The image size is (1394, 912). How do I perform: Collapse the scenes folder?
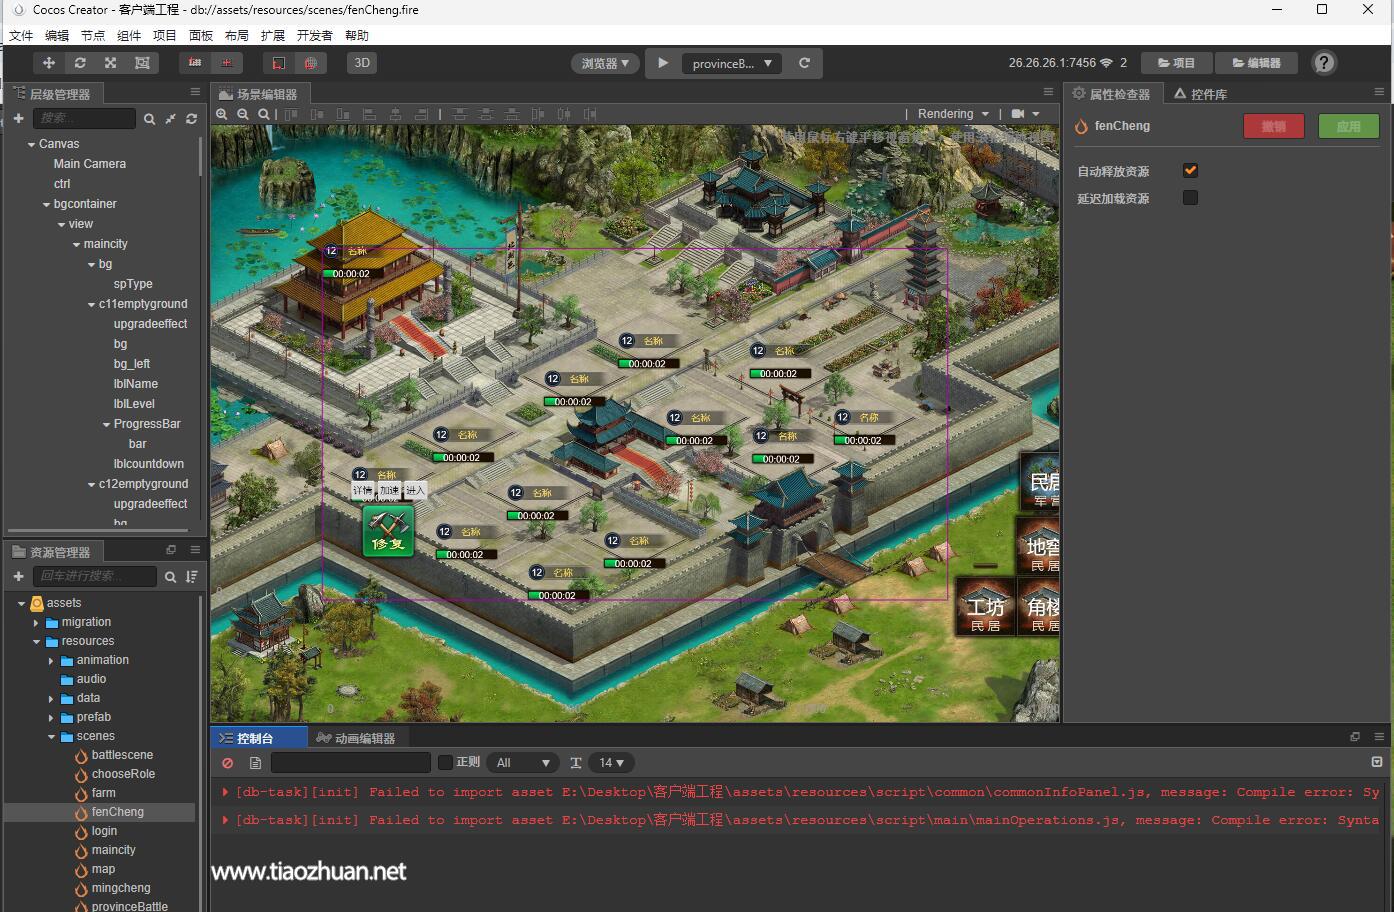coord(51,737)
